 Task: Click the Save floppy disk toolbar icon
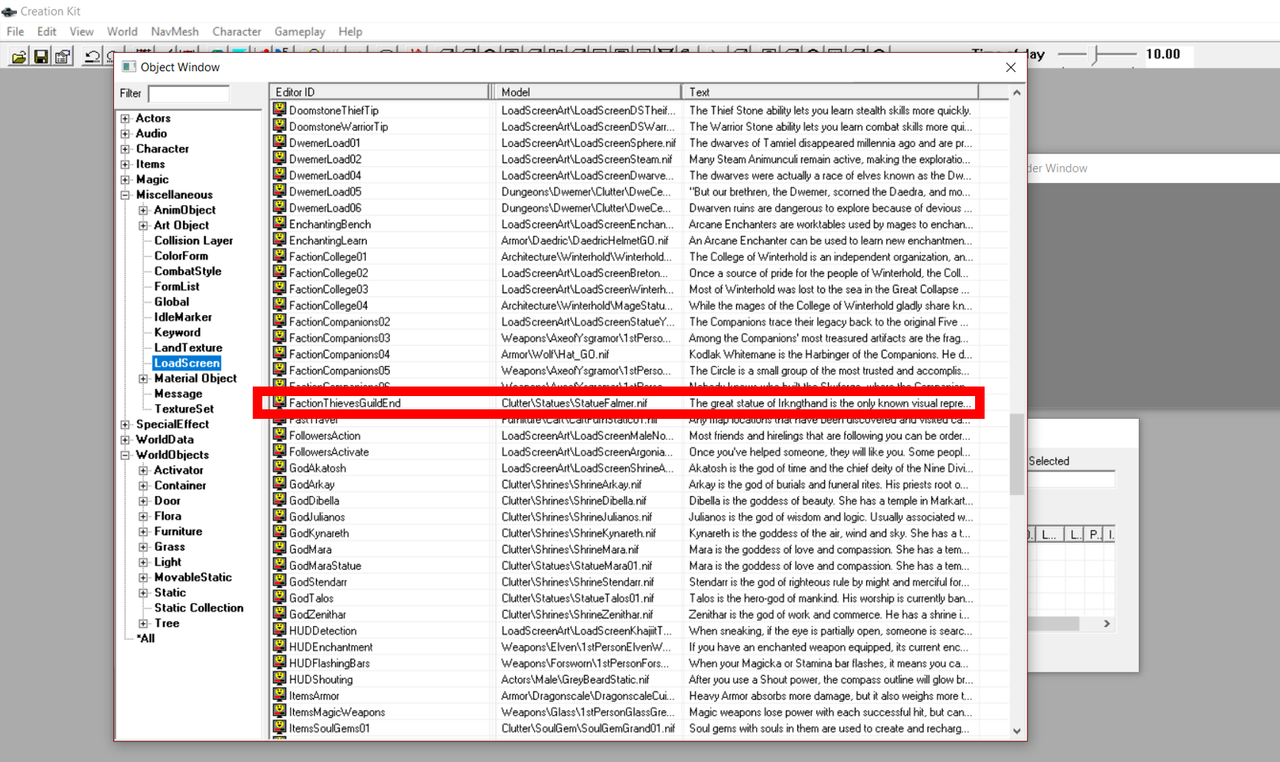tap(41, 57)
